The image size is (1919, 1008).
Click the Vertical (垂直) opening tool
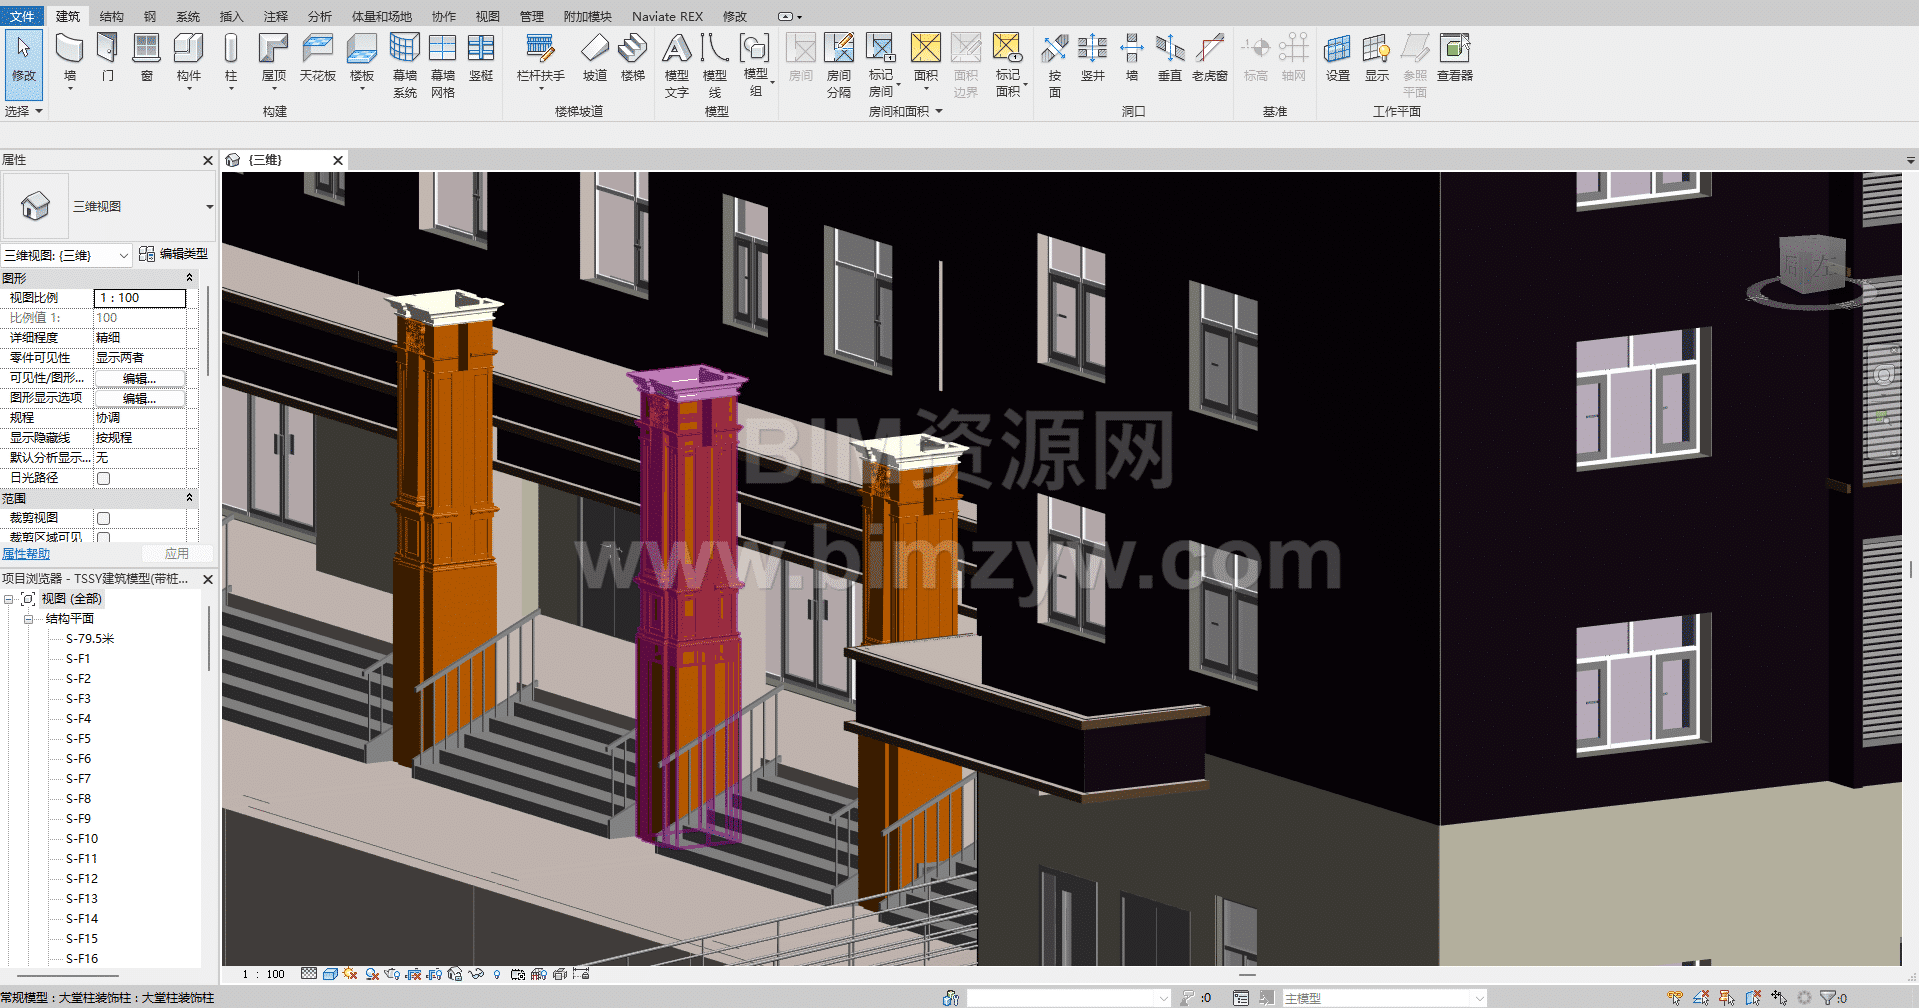coord(1170,58)
